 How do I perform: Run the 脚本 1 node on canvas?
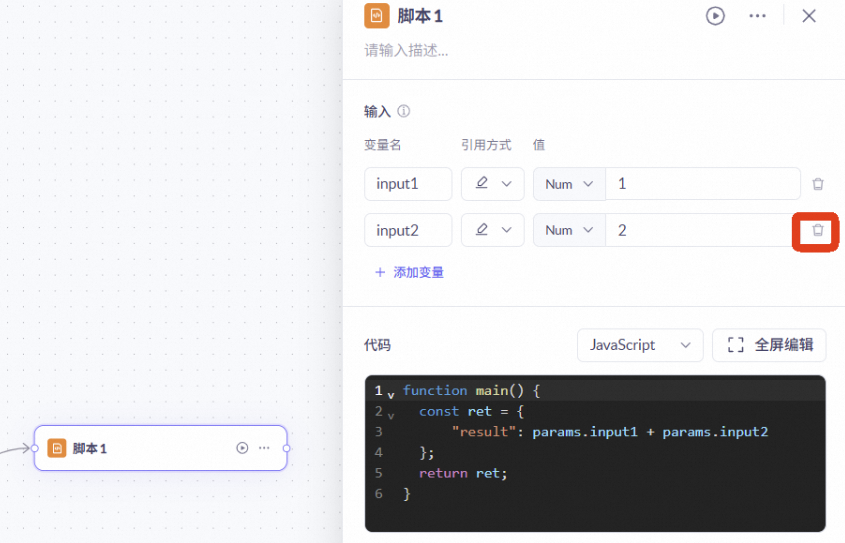[242, 448]
